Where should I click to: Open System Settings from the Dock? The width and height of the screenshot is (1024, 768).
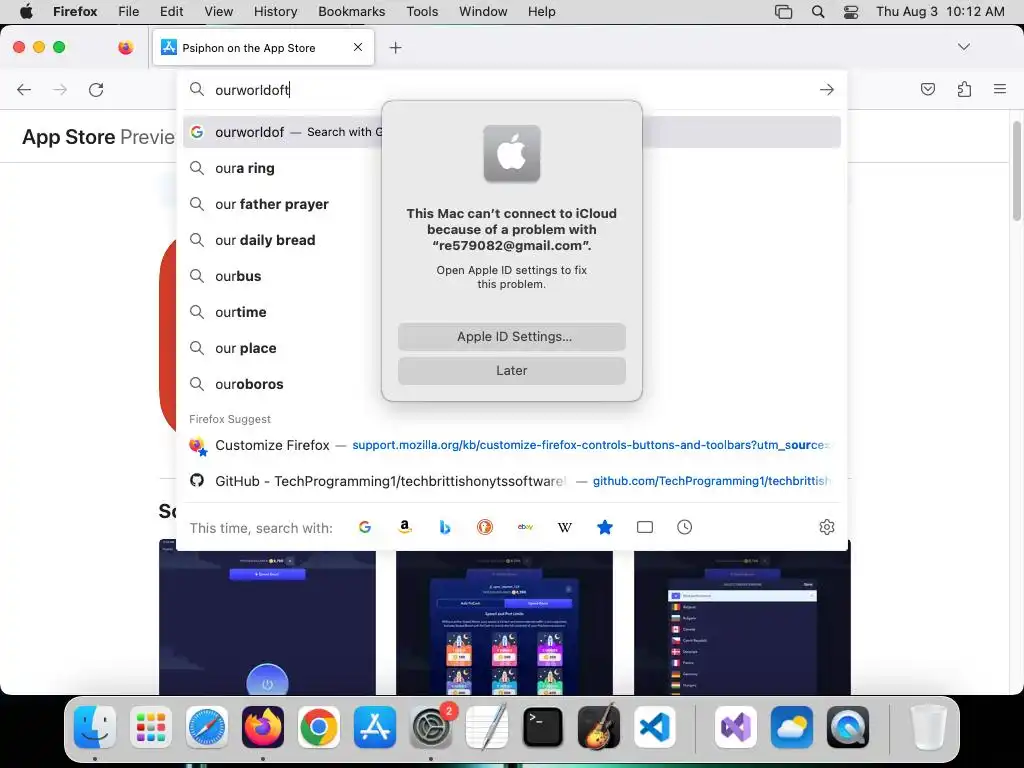click(431, 727)
